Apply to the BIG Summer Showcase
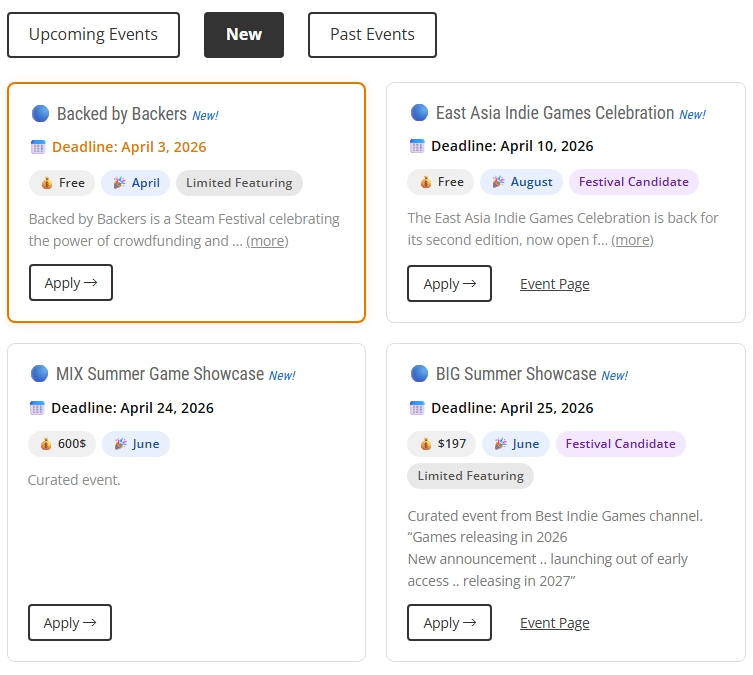753x675 pixels. point(449,623)
